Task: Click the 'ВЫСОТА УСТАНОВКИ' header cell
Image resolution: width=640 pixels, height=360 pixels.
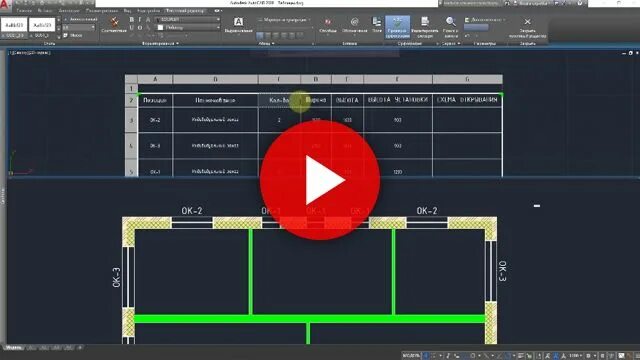Action: click(x=398, y=100)
